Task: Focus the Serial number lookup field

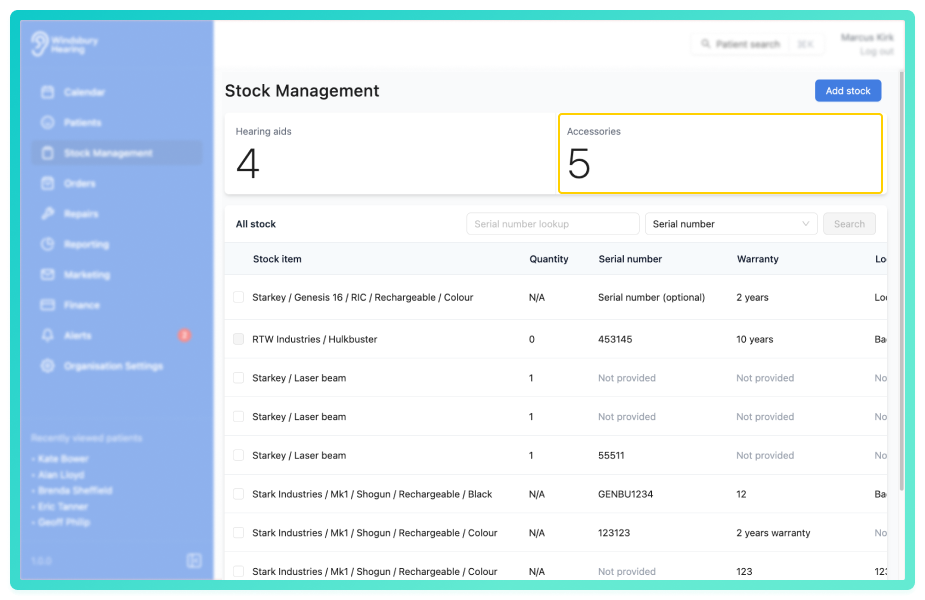Action: tap(553, 224)
